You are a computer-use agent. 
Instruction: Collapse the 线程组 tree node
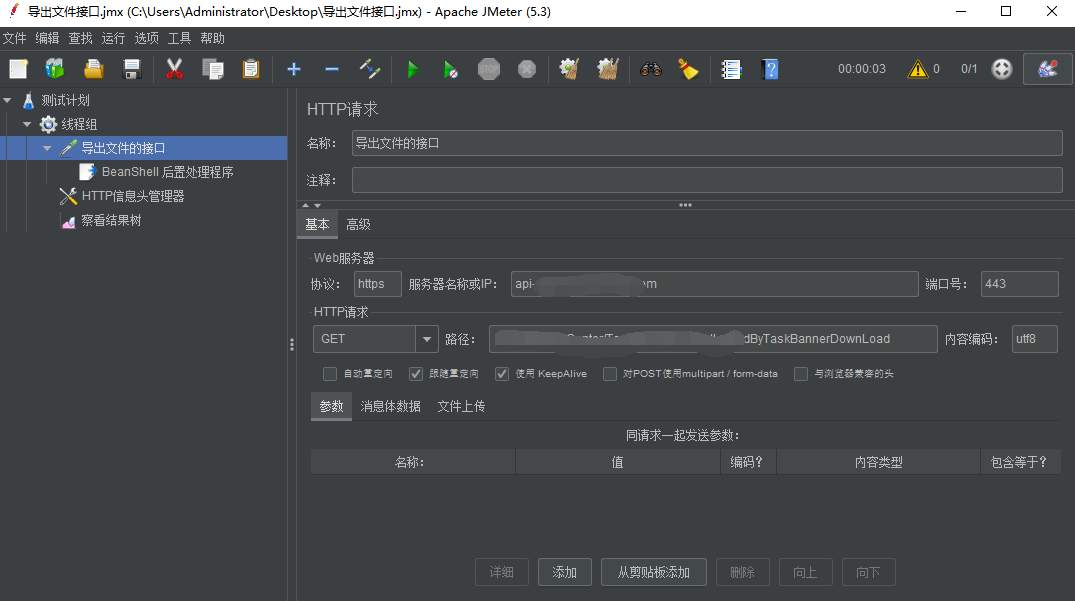tap(27, 124)
